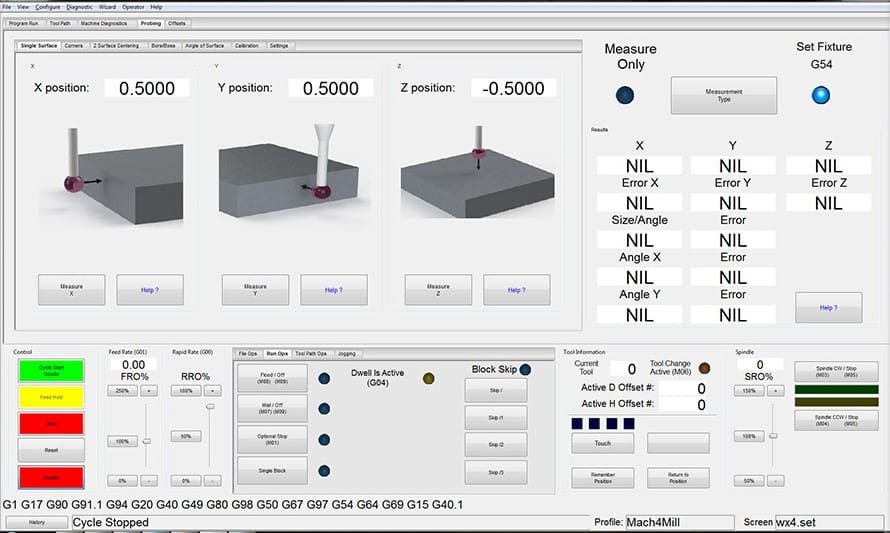Click the Block Skip LED indicator
890x533 pixels.
click(526, 369)
